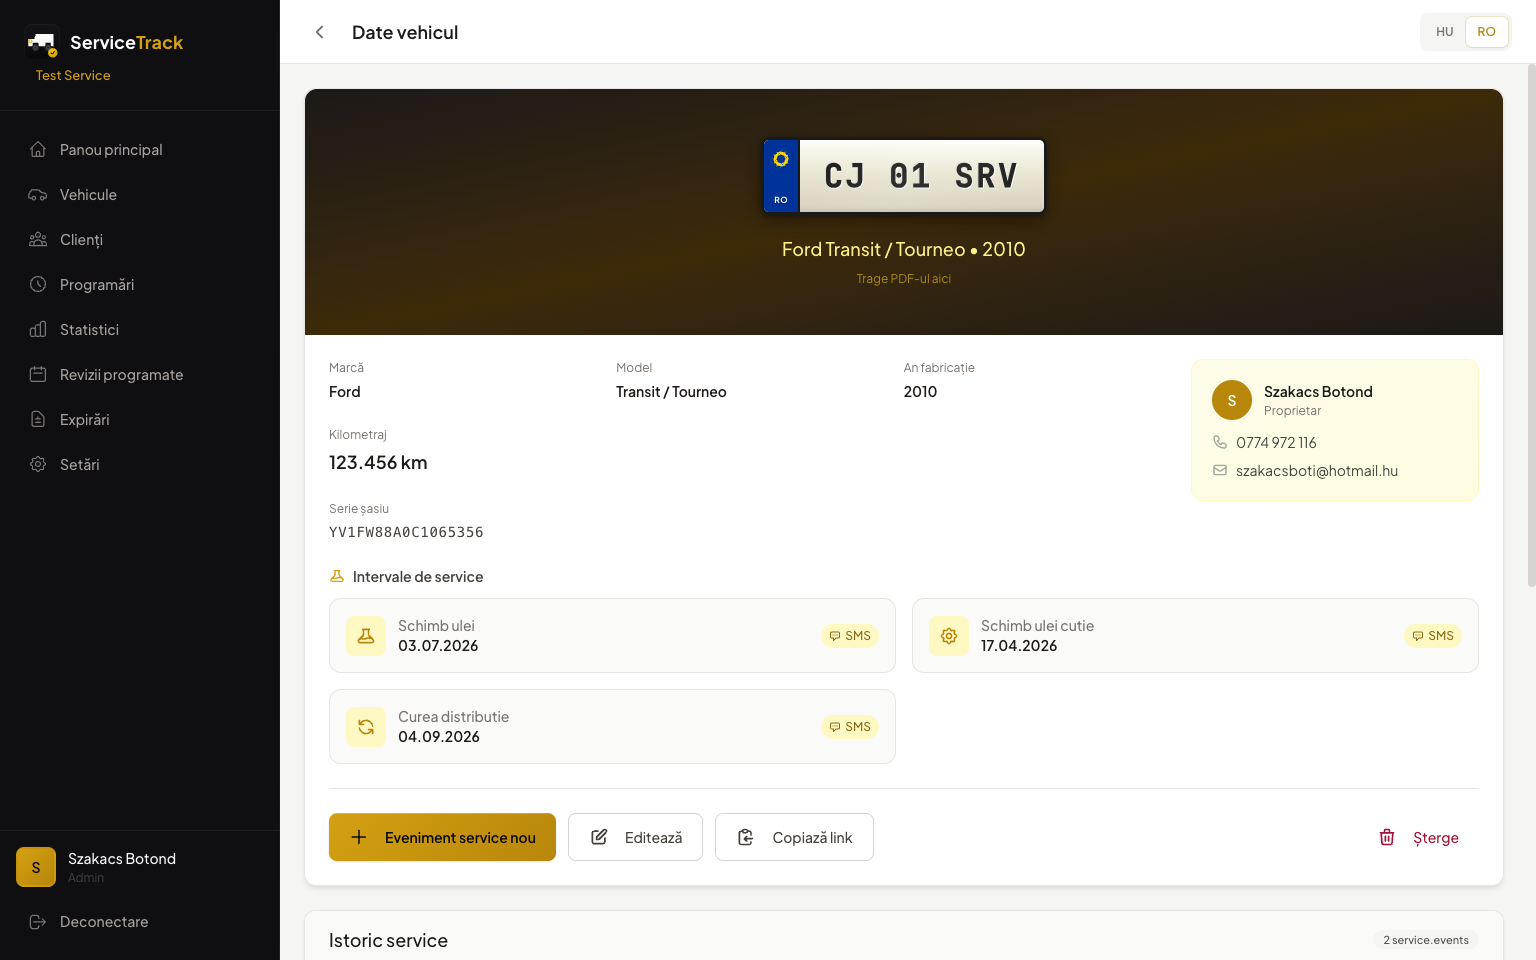Click the back arrow beside Date vehicul
The image size is (1536, 960).
point(320,32)
